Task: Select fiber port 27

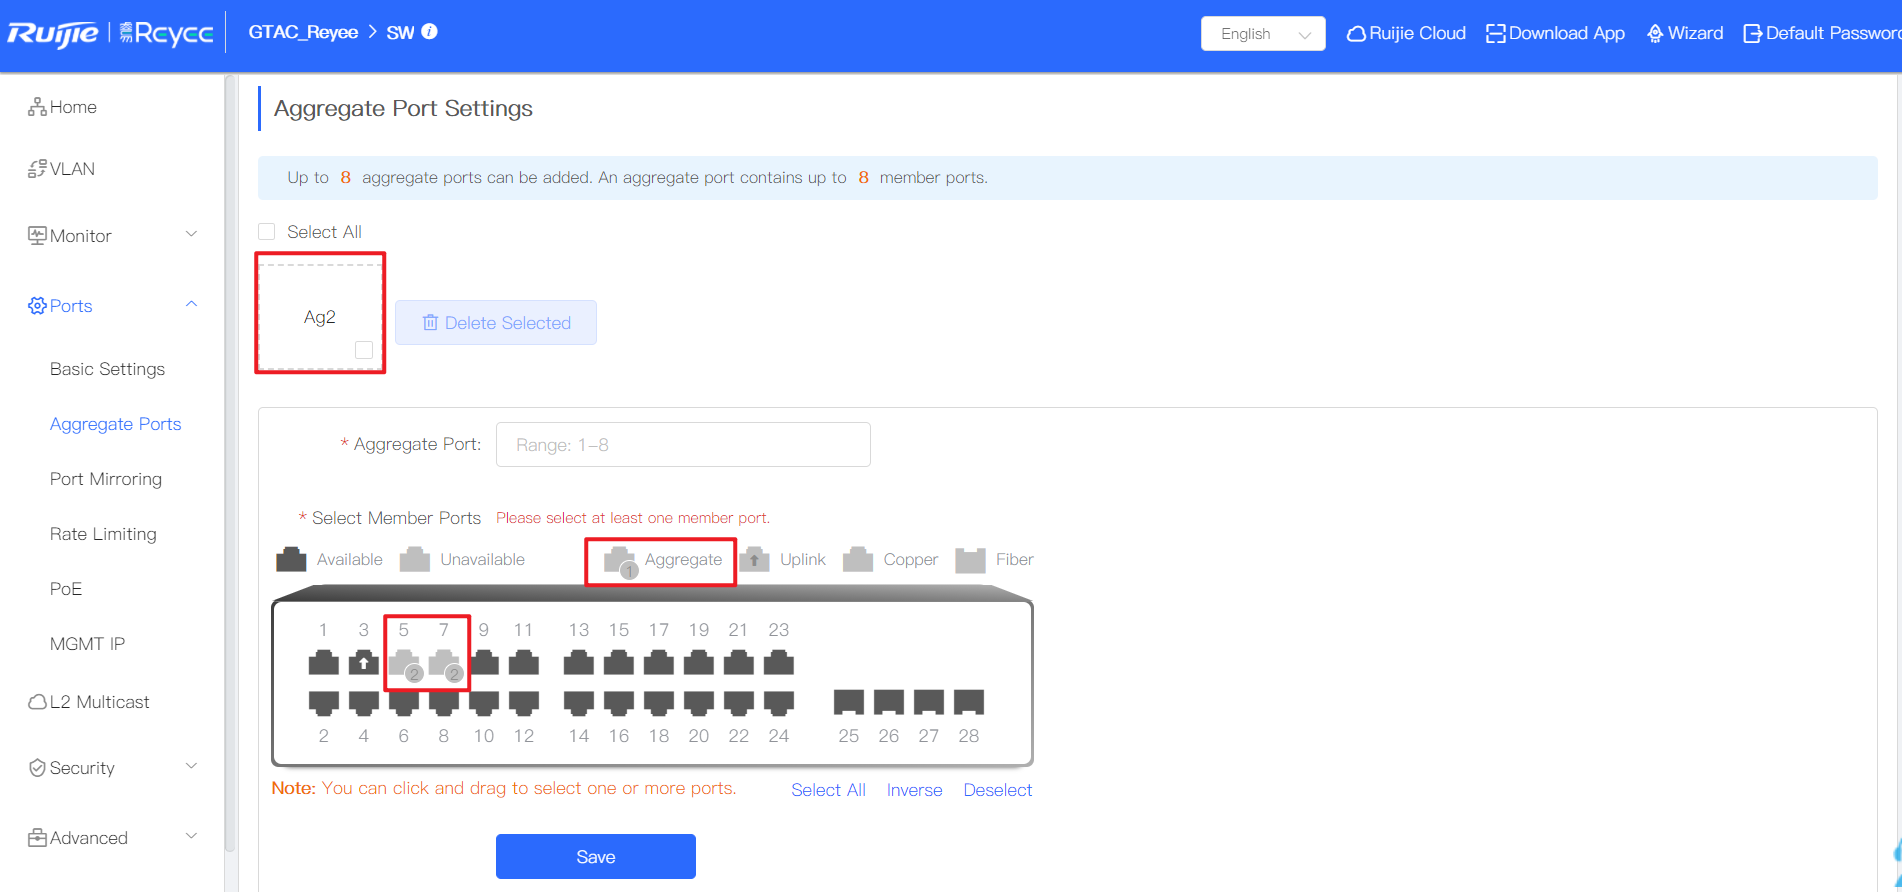Action: [x=929, y=702]
